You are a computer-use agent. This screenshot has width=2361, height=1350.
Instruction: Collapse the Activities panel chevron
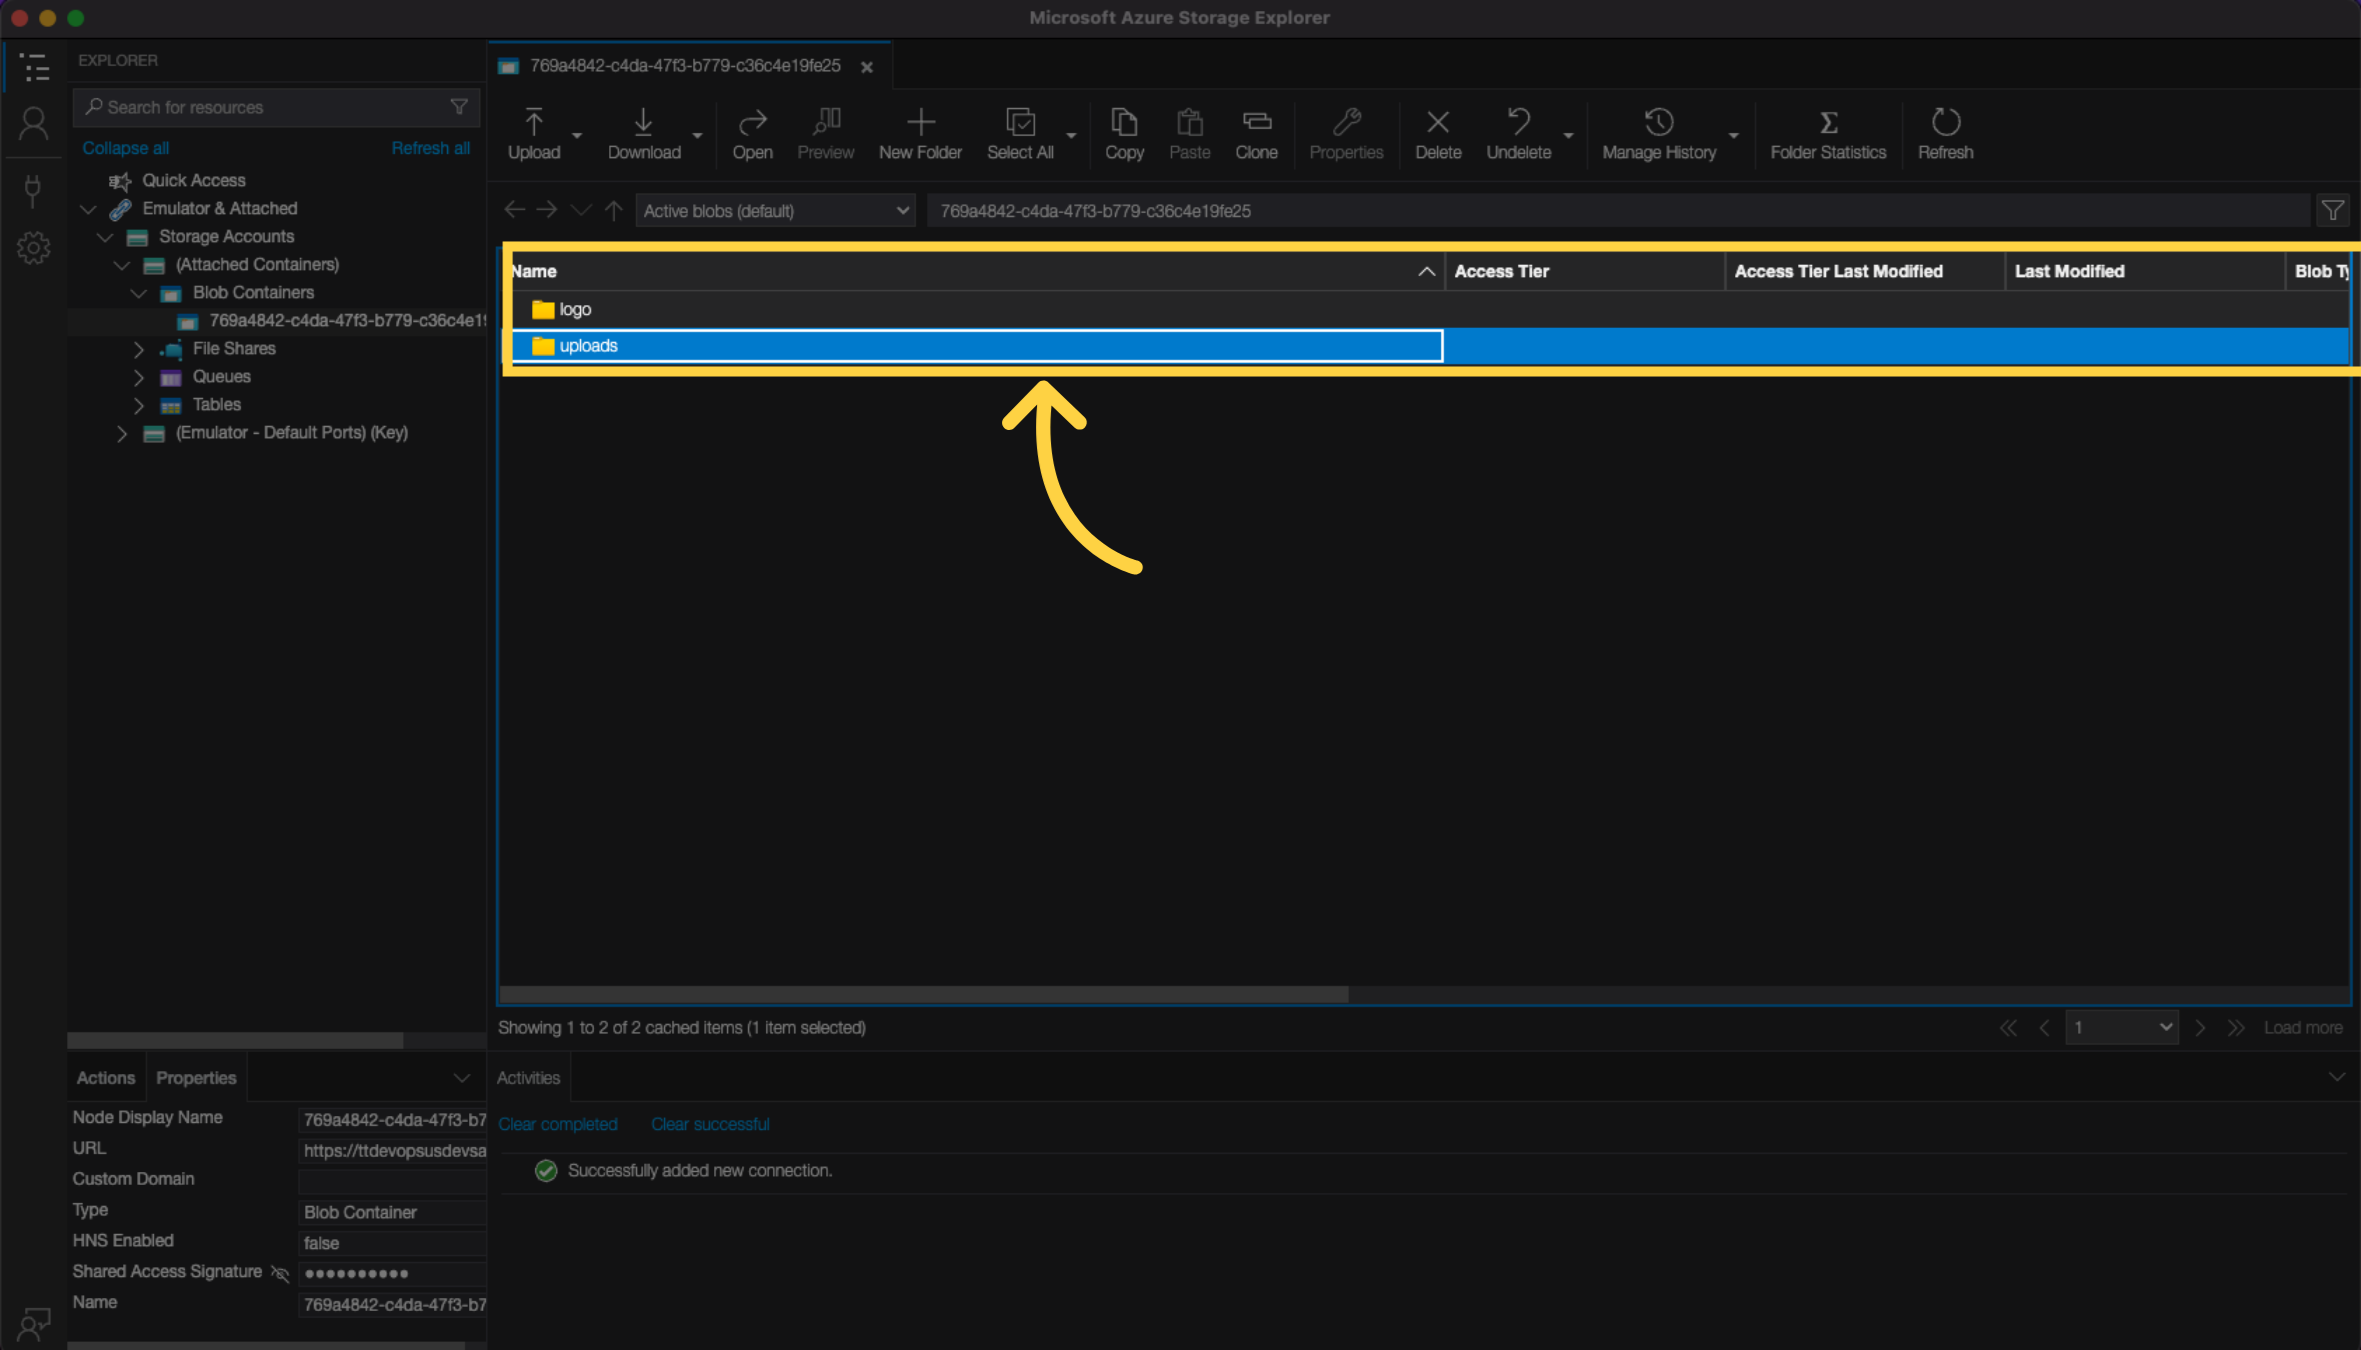point(2337,1077)
